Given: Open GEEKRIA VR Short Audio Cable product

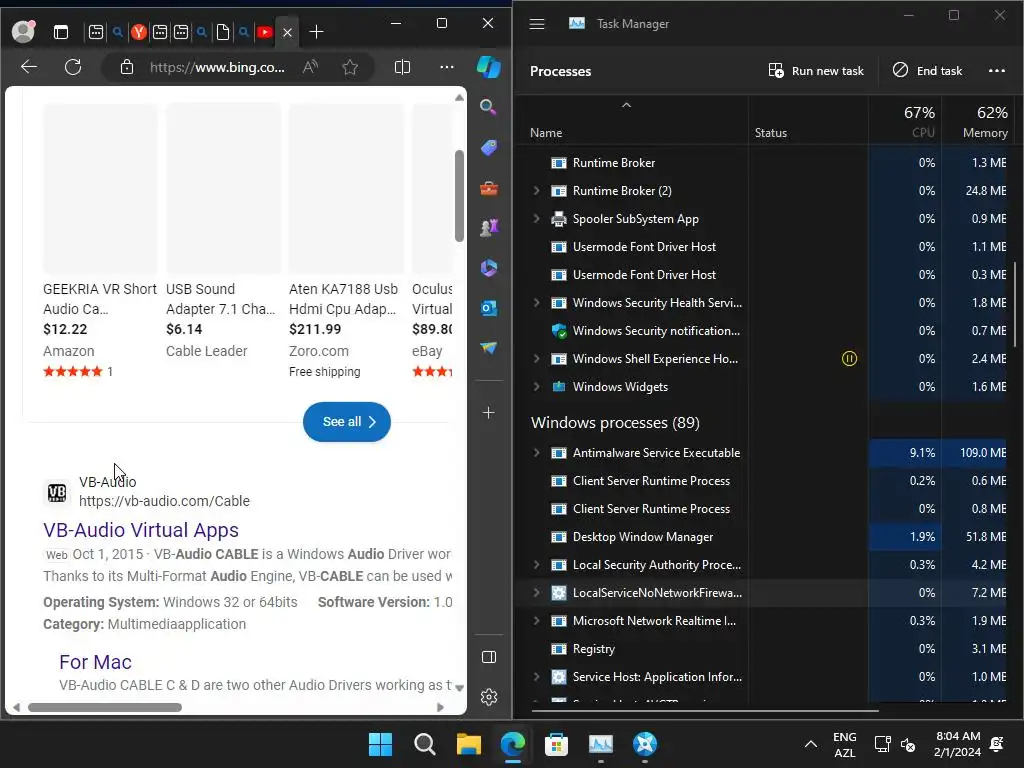Looking at the screenshot, I should click(100, 298).
